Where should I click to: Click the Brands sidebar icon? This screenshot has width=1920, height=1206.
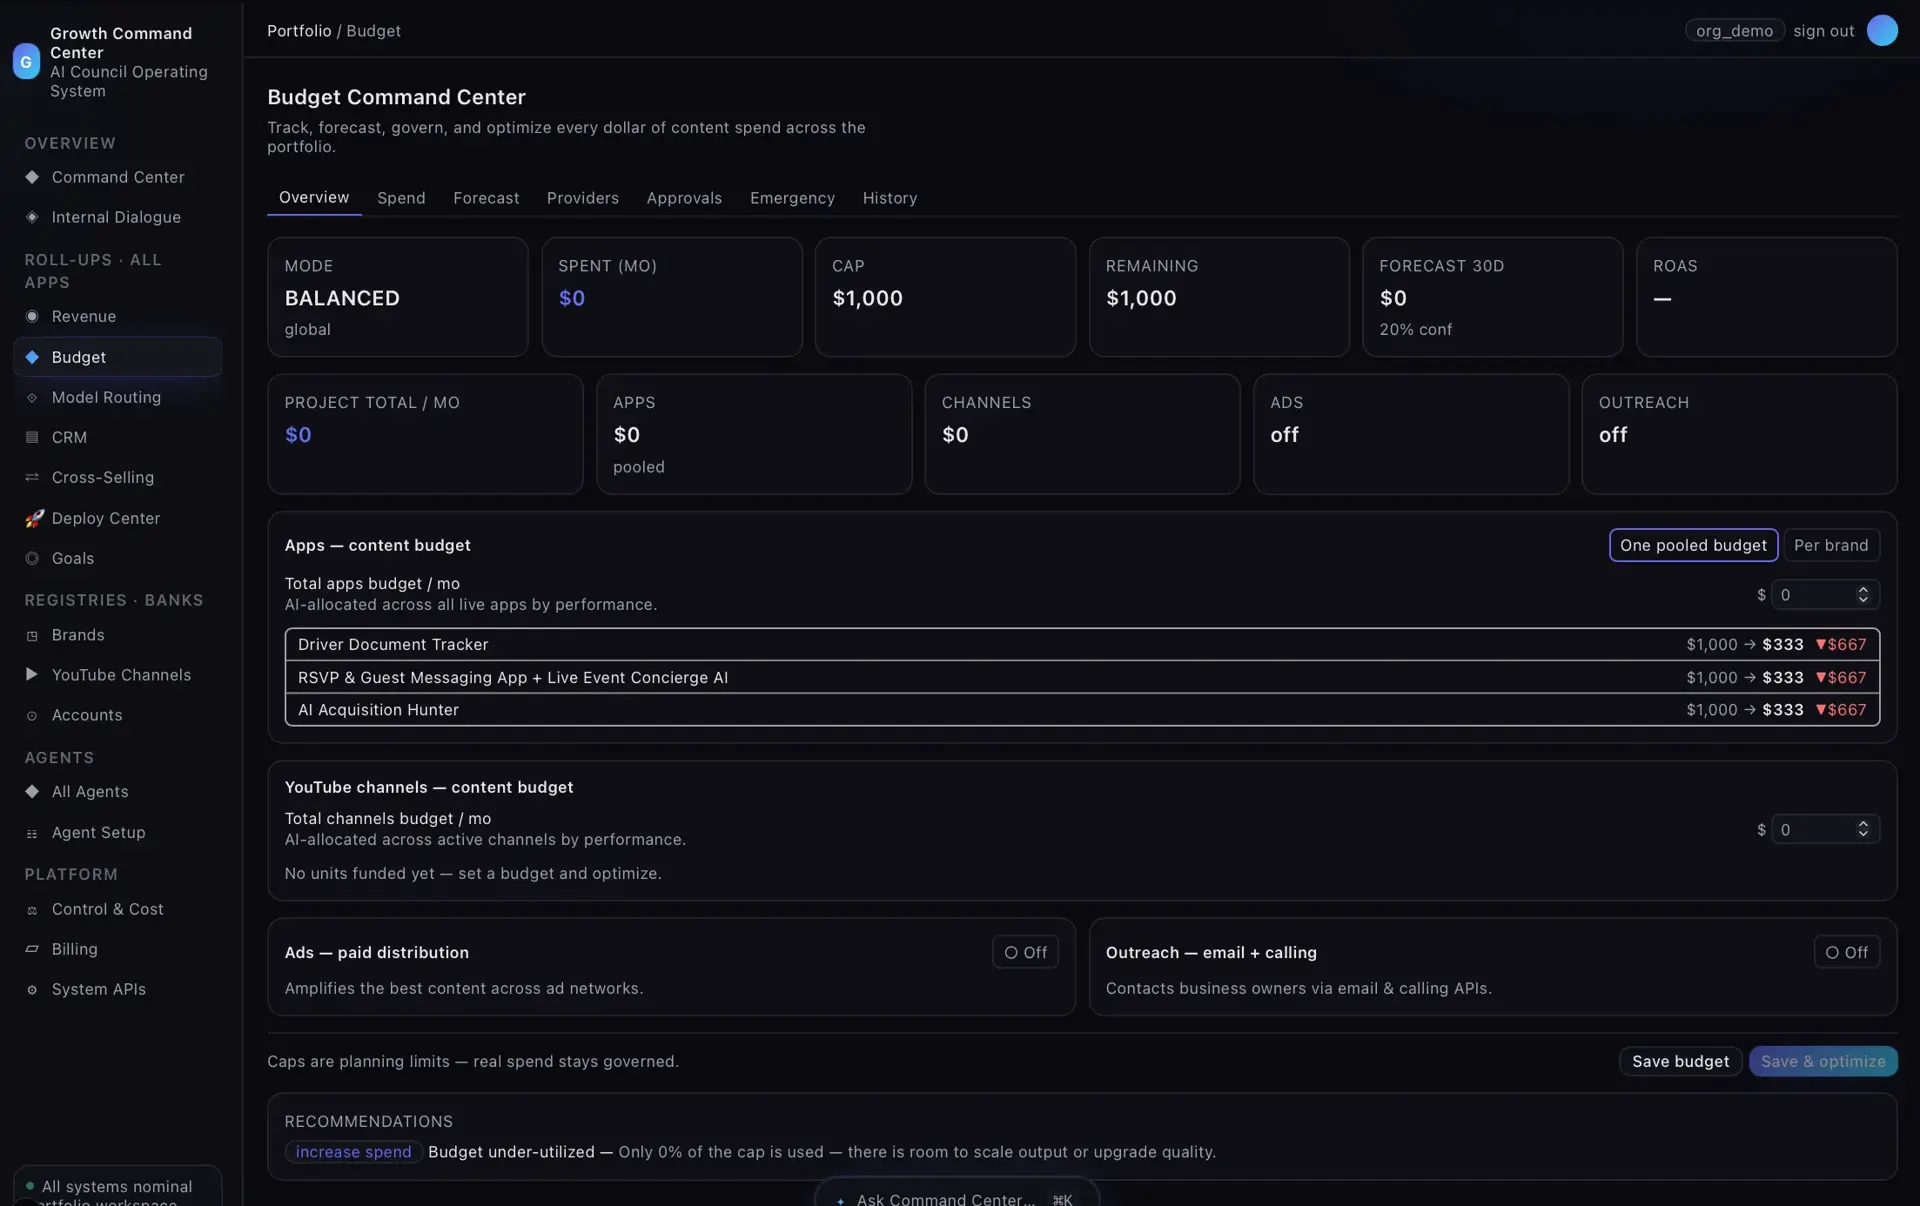(32, 635)
